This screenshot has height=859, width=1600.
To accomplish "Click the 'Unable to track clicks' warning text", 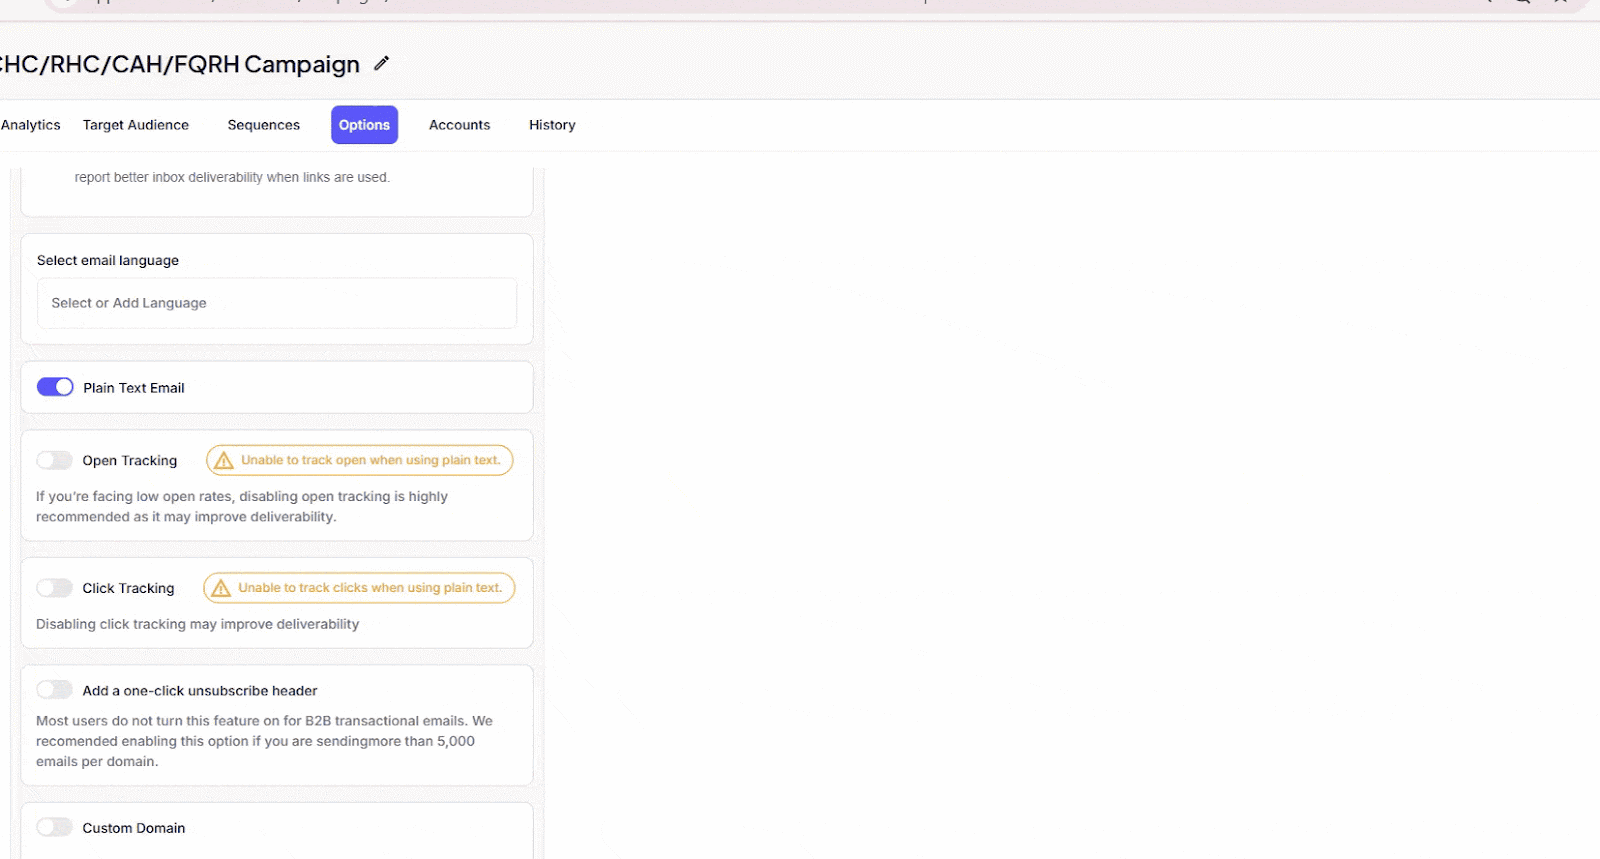I will click(370, 588).
